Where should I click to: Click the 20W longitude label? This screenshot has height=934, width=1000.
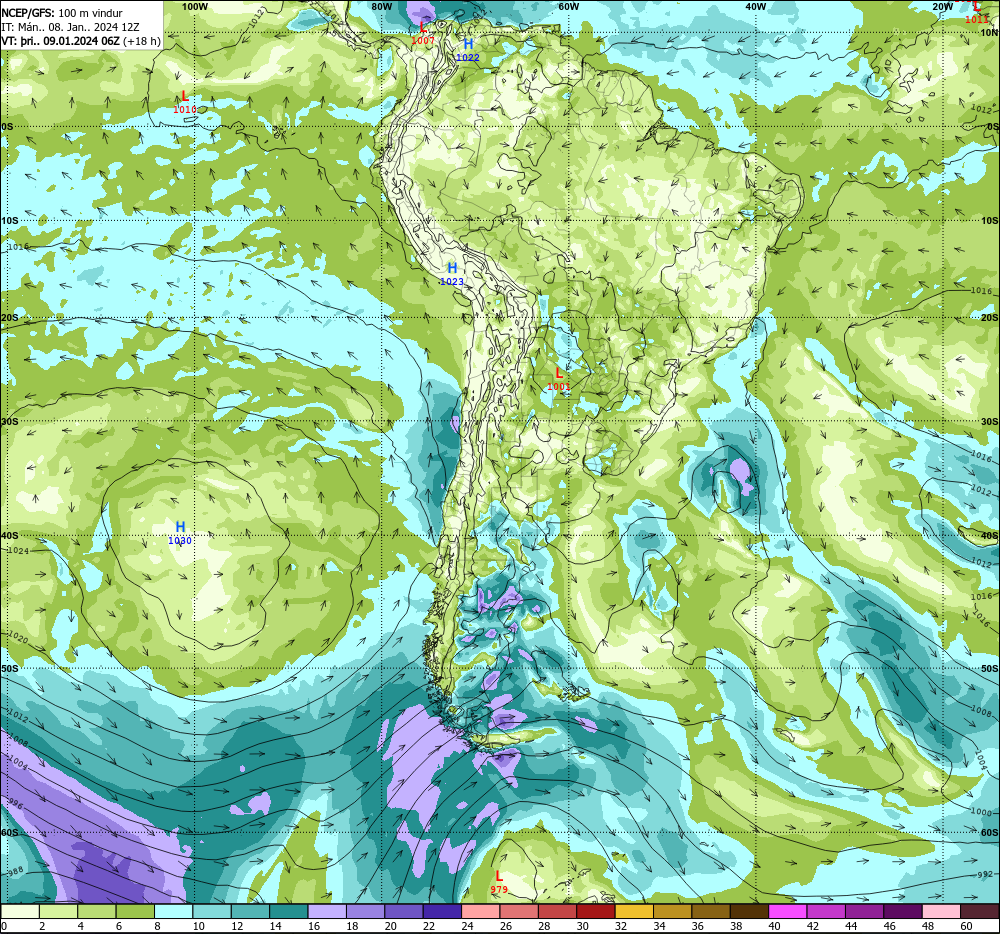(x=942, y=6)
